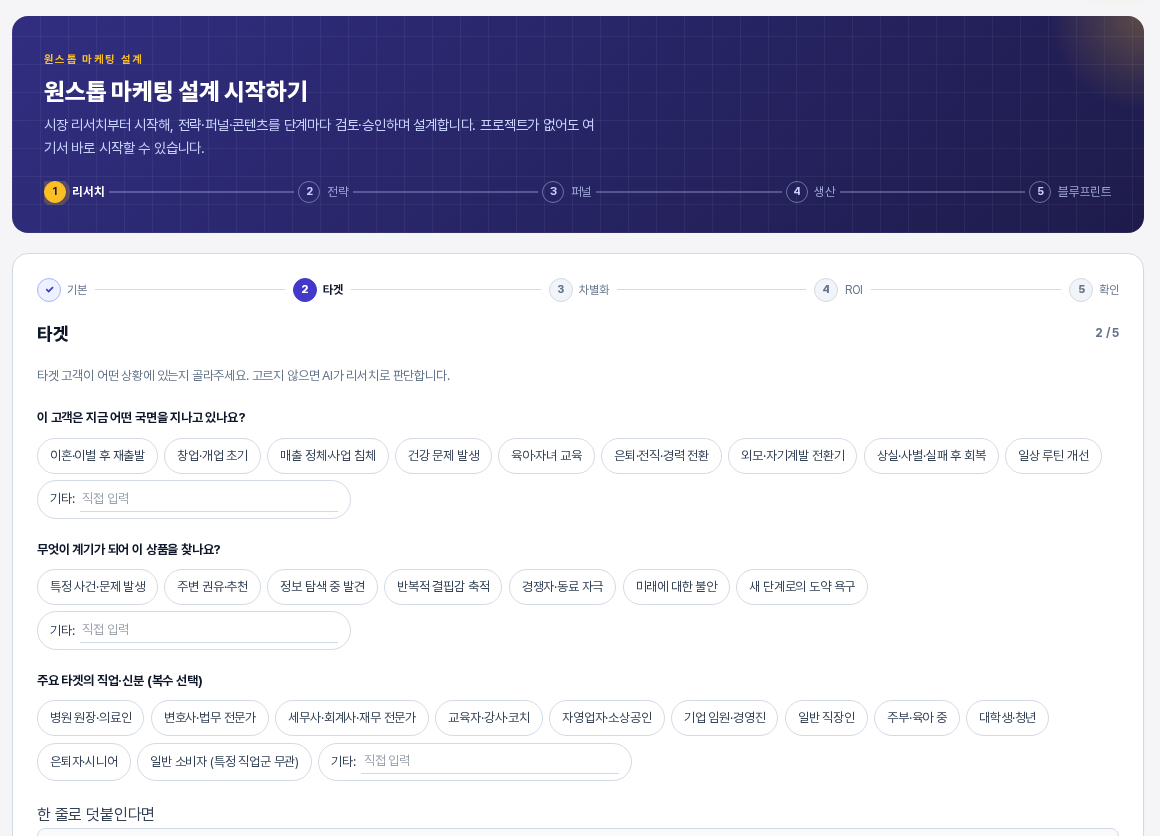This screenshot has height=836, width=1160.
Task: Toggle the 상실·사별·실패 후 회복 chip
Action: coord(931,456)
